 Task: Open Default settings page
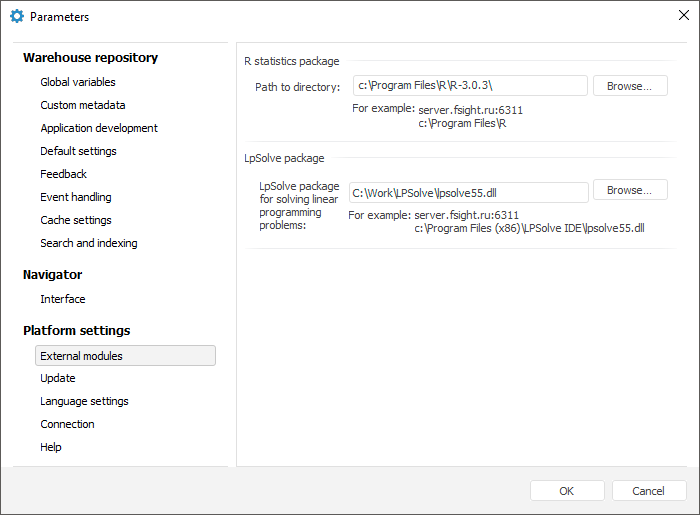click(x=78, y=151)
